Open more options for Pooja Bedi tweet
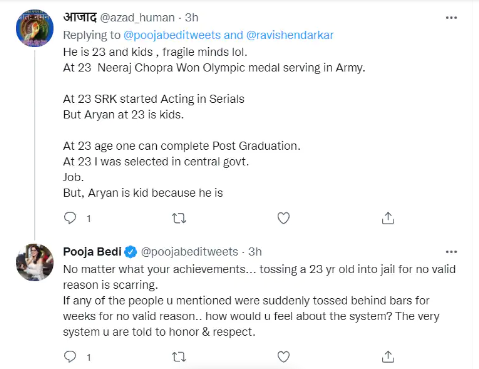The height and width of the screenshot is (369, 479). pos(451,252)
